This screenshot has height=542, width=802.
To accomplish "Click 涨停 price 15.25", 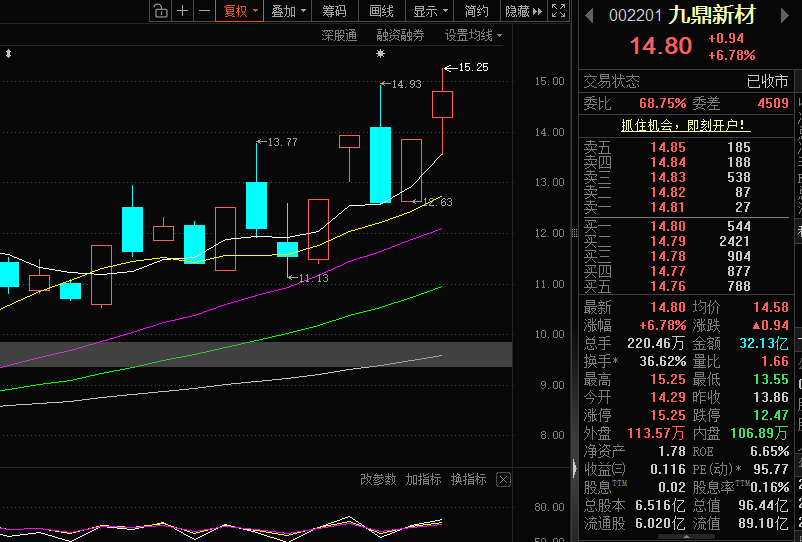I will click(668, 415).
